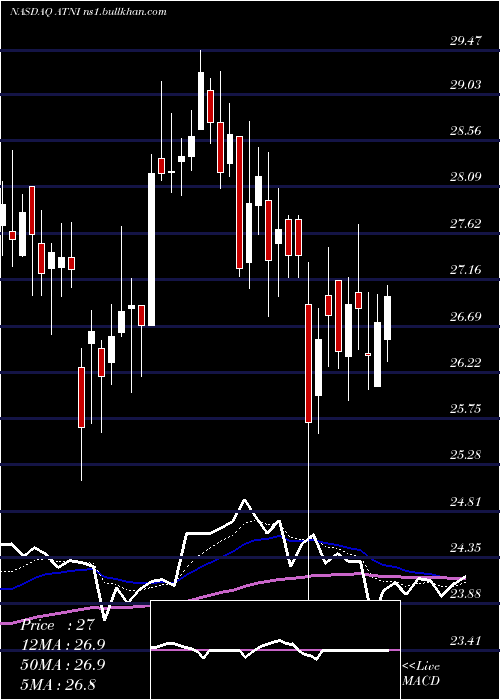Click the 27.16 price axis label
This screenshot has height=700, width=500.
point(466,270)
